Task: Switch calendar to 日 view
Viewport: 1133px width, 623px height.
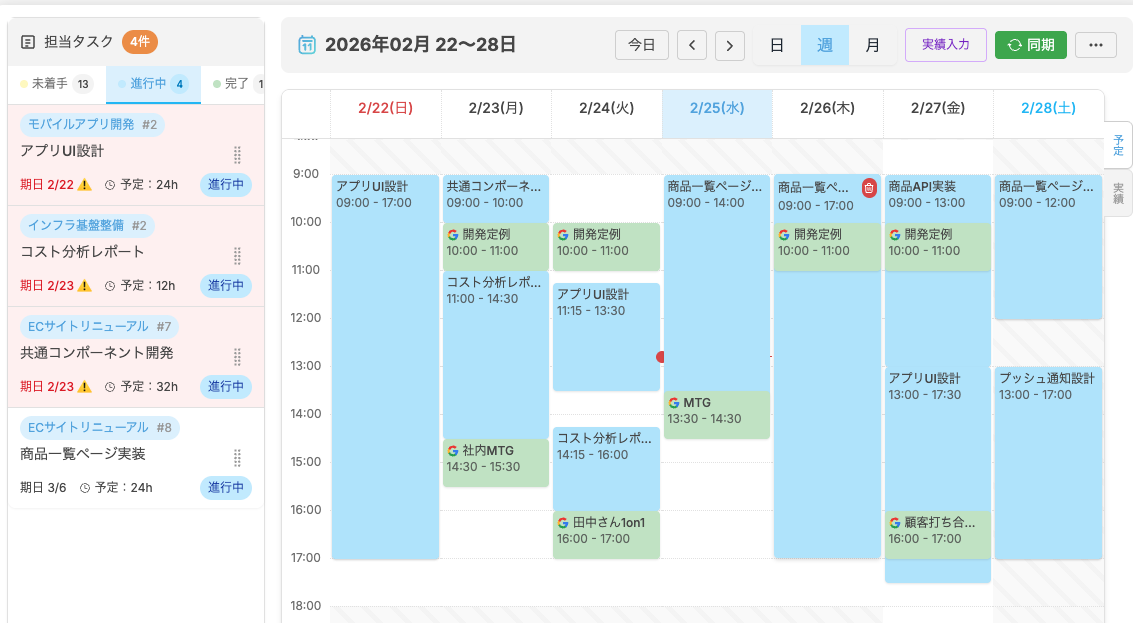Action: tap(776, 45)
